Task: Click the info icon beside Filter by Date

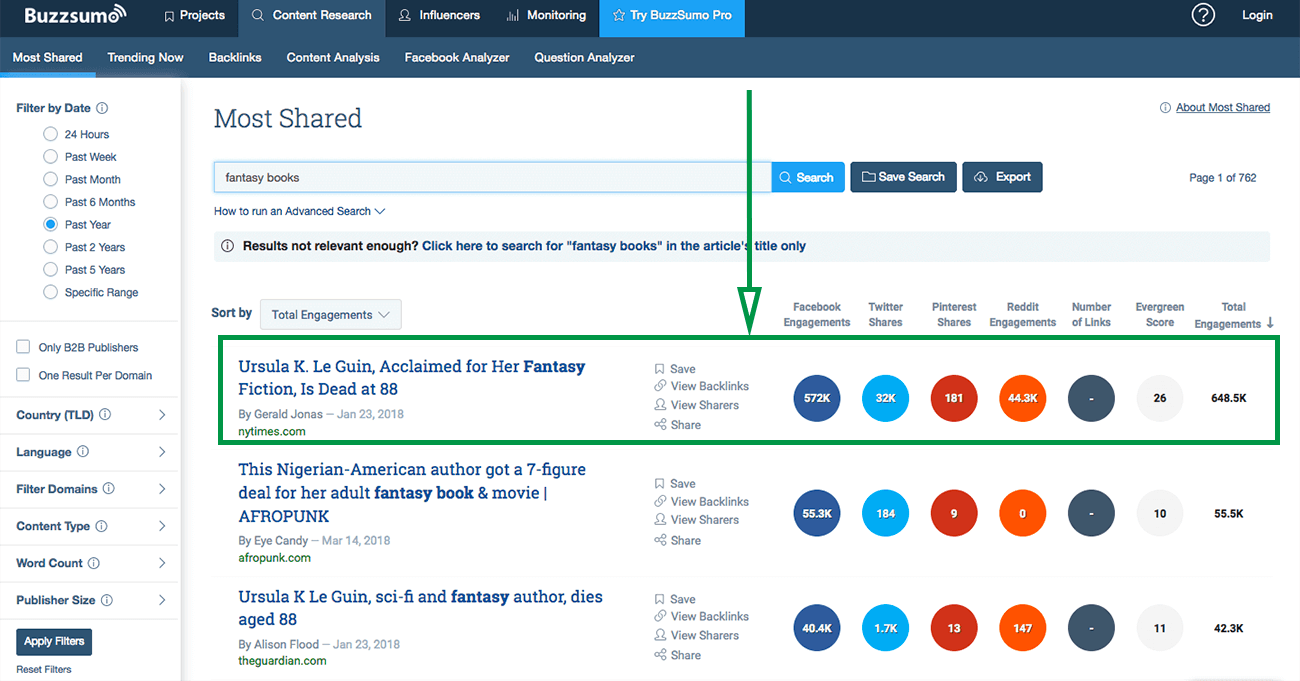Action: point(102,108)
